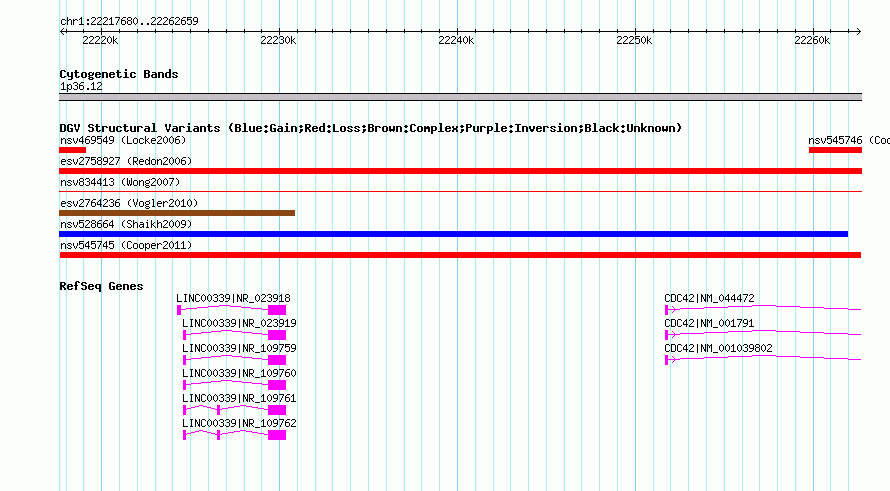Open LINC00339|NR_109760 transcript label
This screenshot has height=491, width=890.
(239, 373)
